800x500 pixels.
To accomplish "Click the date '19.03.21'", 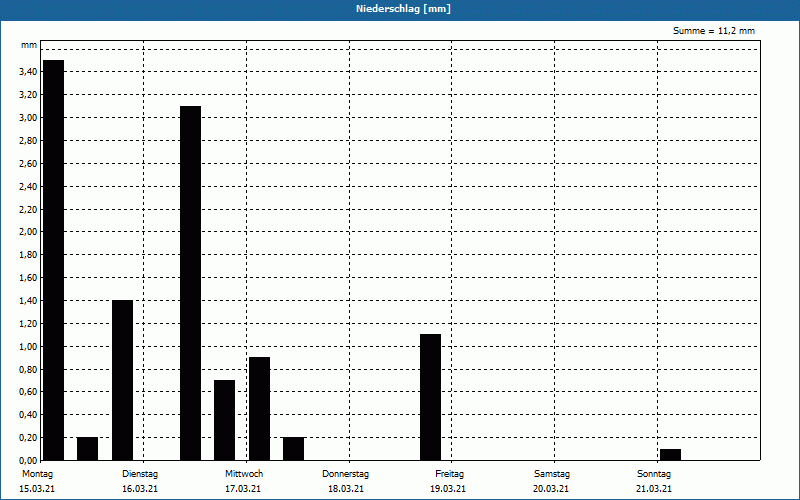I will 448,489.
